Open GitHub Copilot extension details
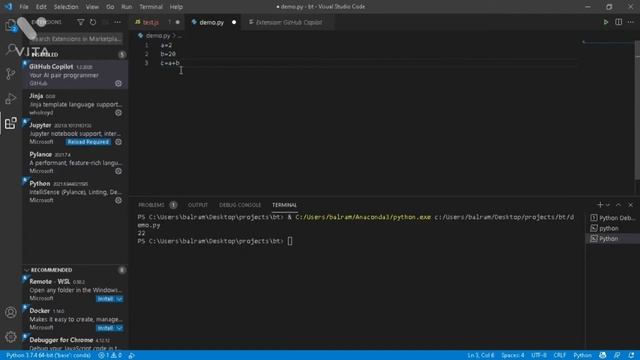Image resolution: width=640 pixels, height=360 pixels. [75, 75]
